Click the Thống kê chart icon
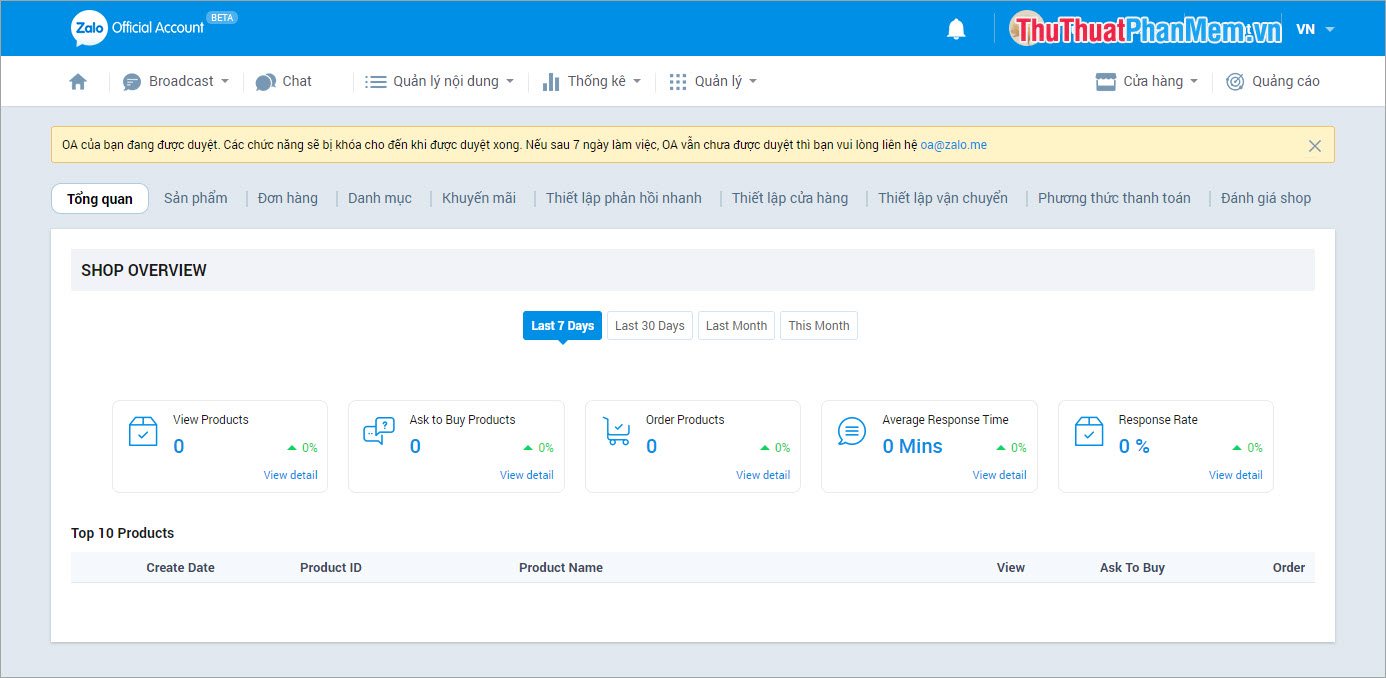Screen dimensions: 1386x678 point(551,81)
